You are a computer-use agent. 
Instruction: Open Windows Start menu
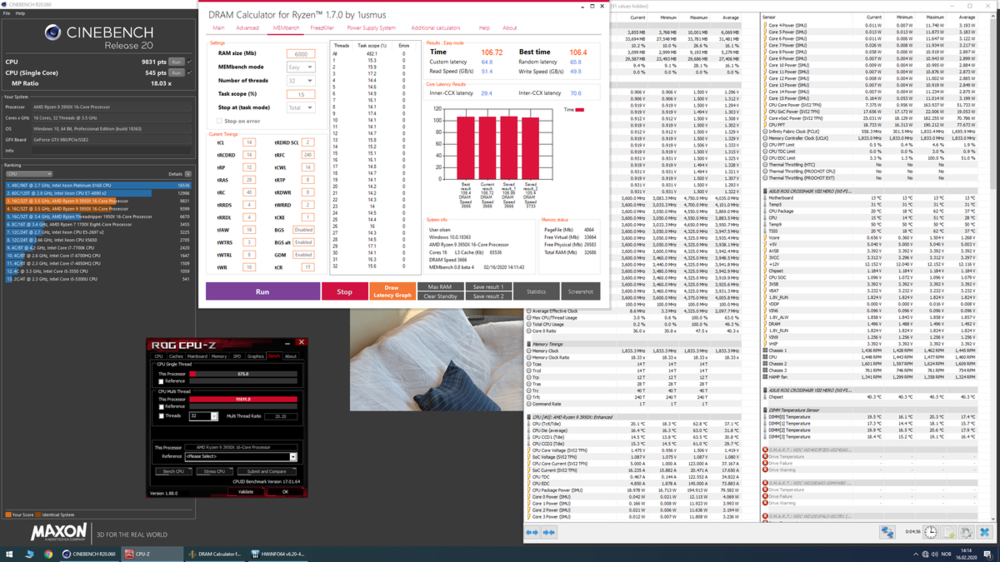coord(9,554)
